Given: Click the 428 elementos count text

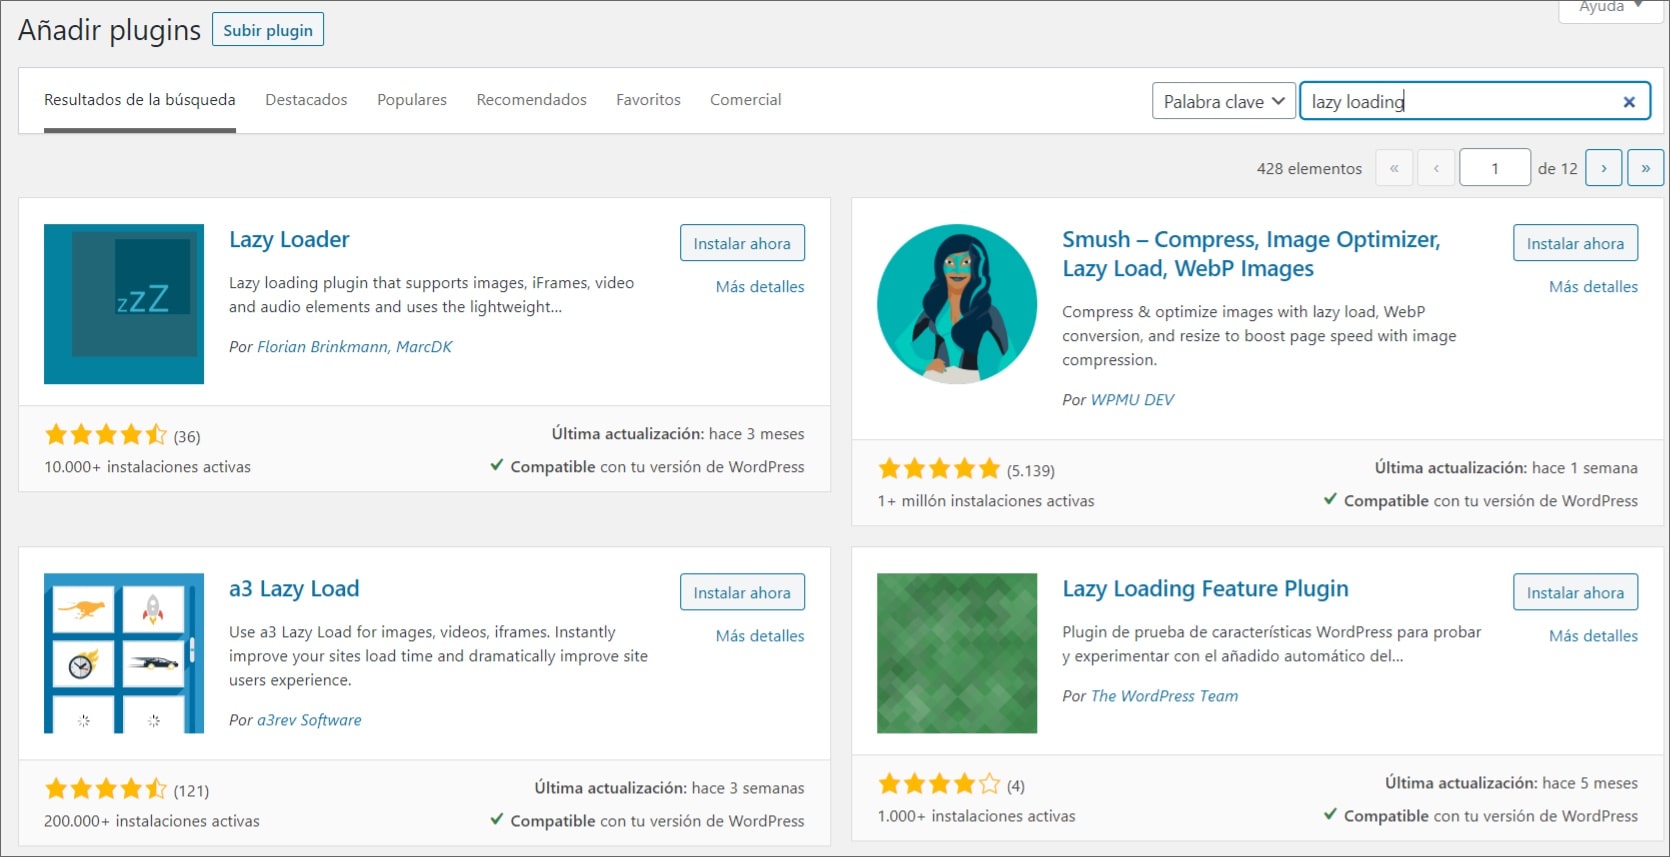Looking at the screenshot, I should (x=1309, y=169).
